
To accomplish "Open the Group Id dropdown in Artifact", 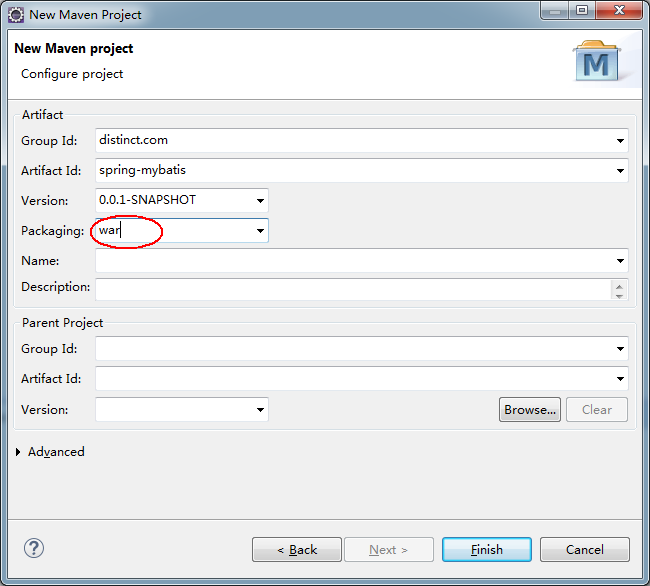I will tap(620, 141).
